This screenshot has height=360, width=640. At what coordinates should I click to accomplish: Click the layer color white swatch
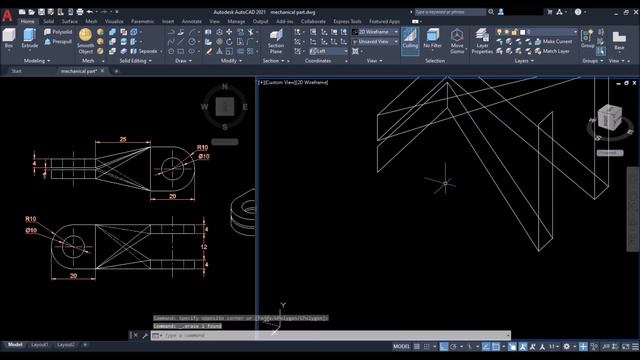(522, 32)
